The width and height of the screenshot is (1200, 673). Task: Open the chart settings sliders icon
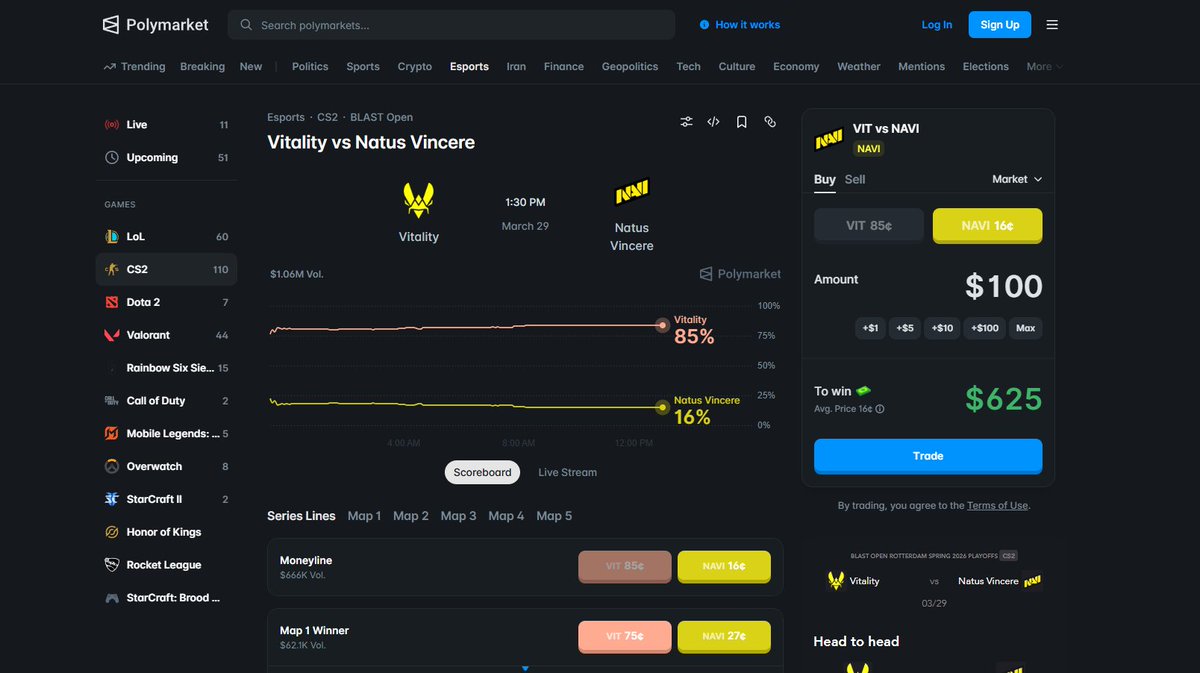[x=686, y=122]
